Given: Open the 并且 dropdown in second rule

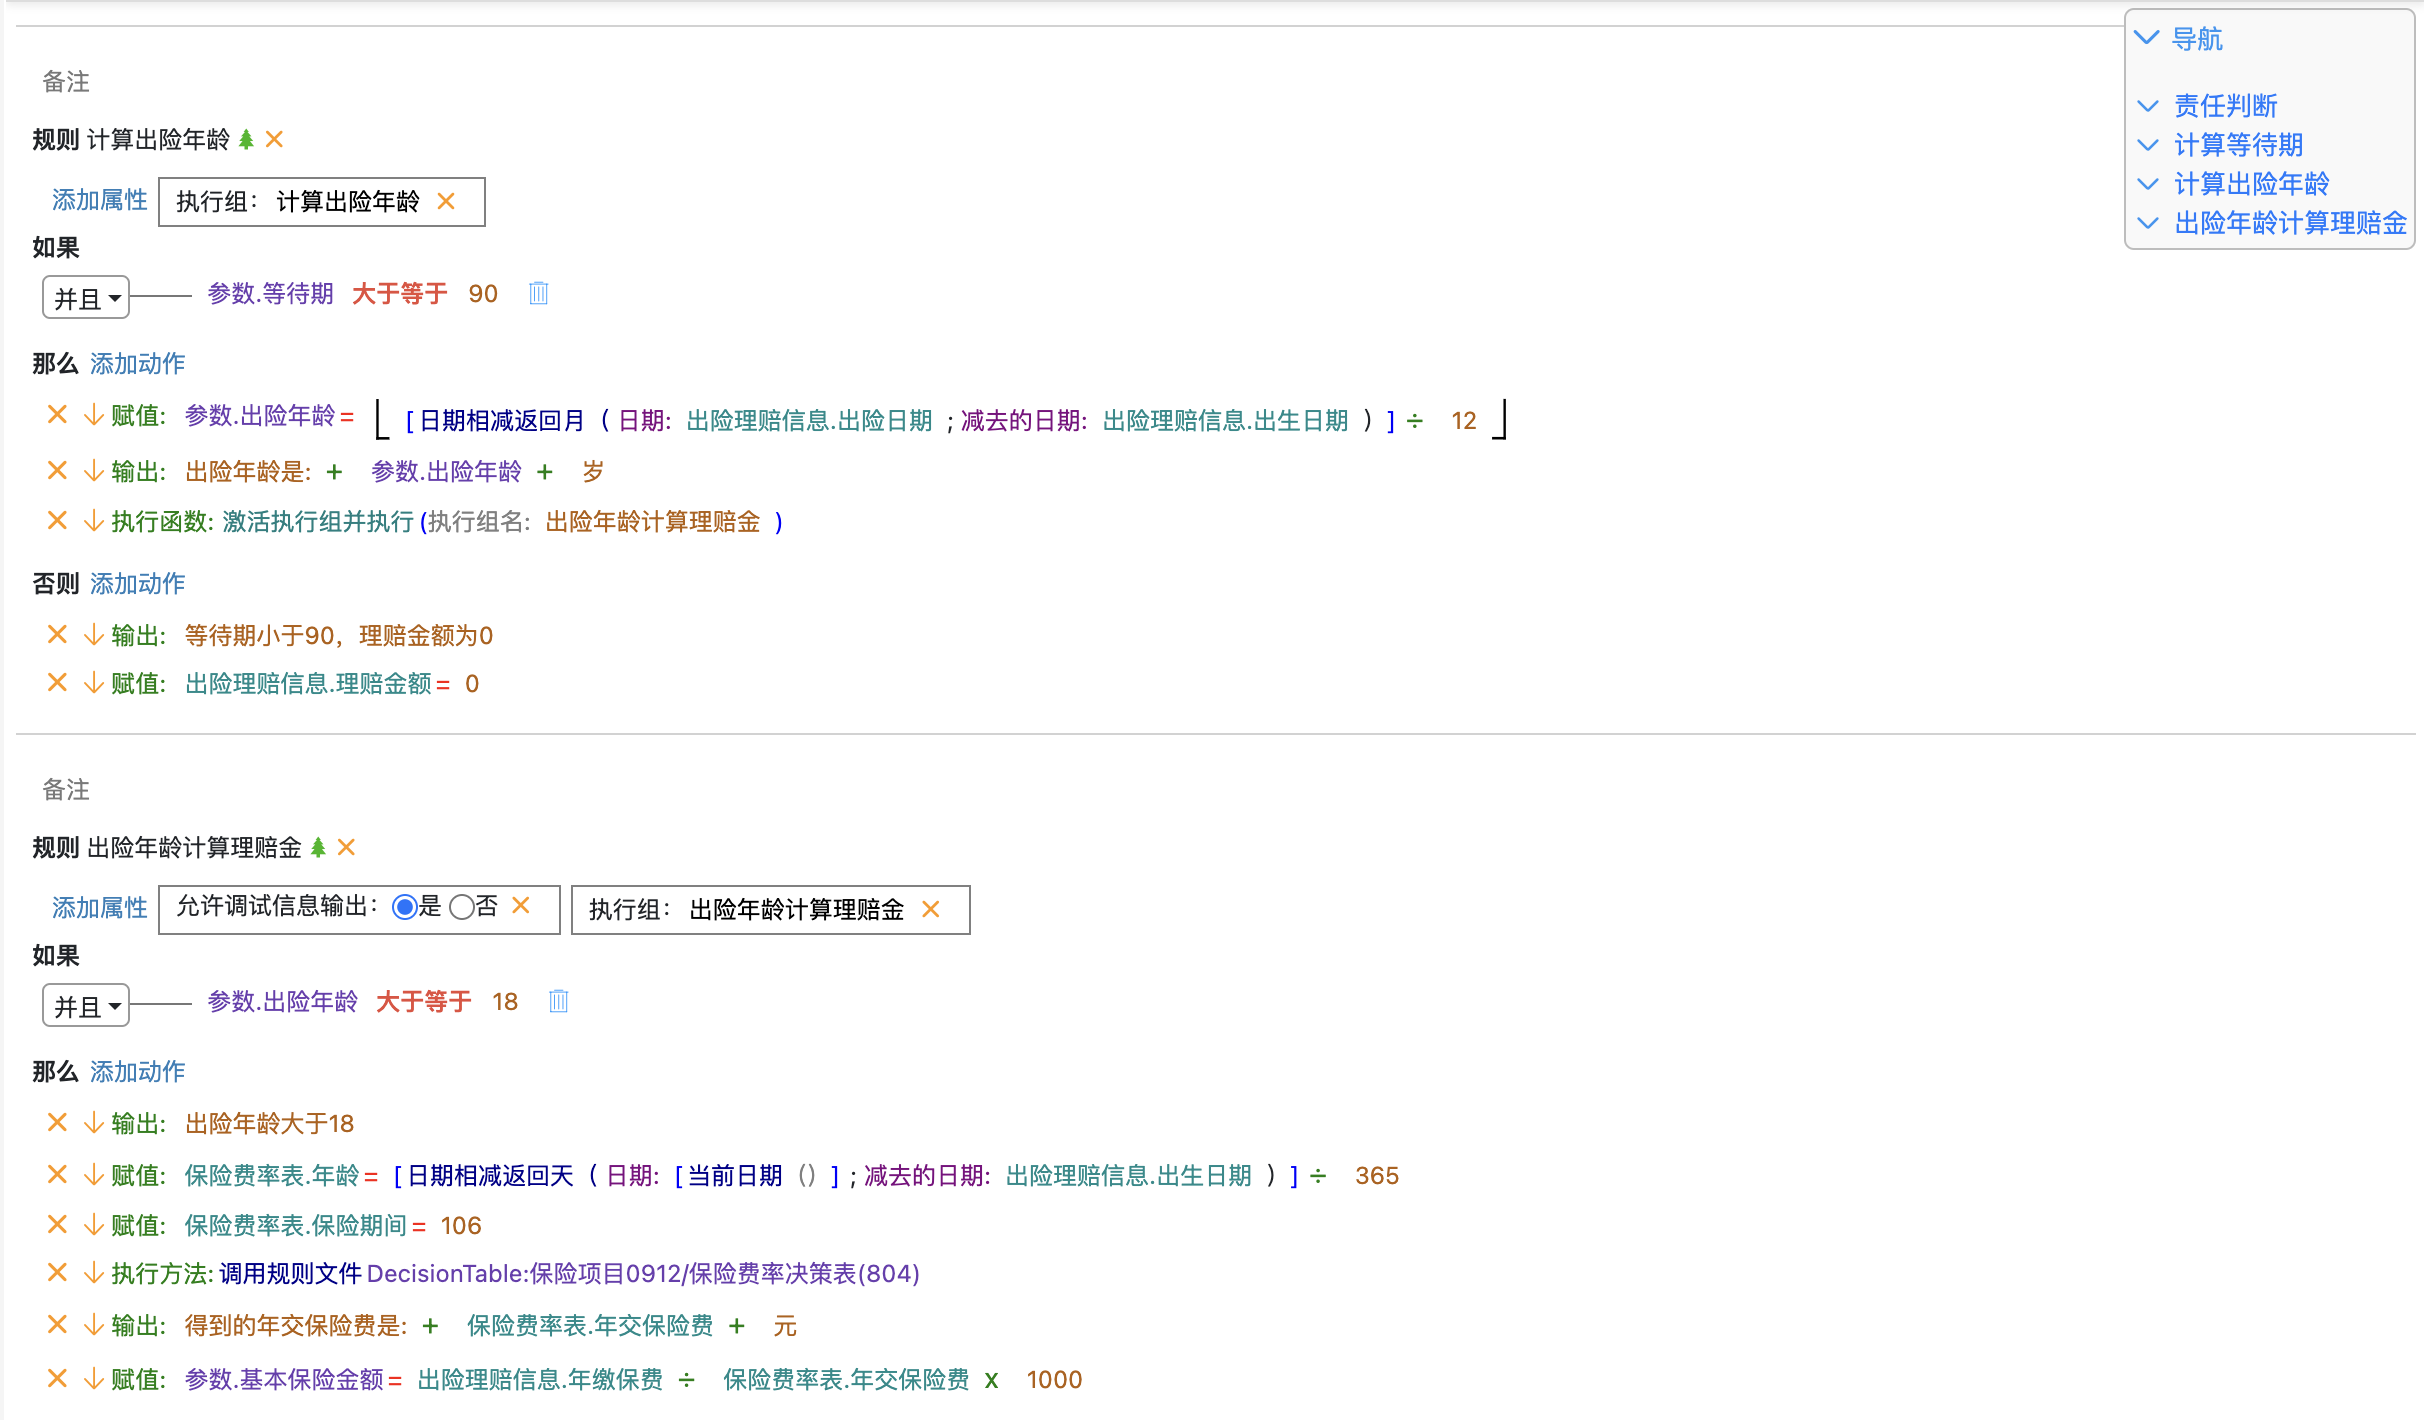Looking at the screenshot, I should 86,1006.
